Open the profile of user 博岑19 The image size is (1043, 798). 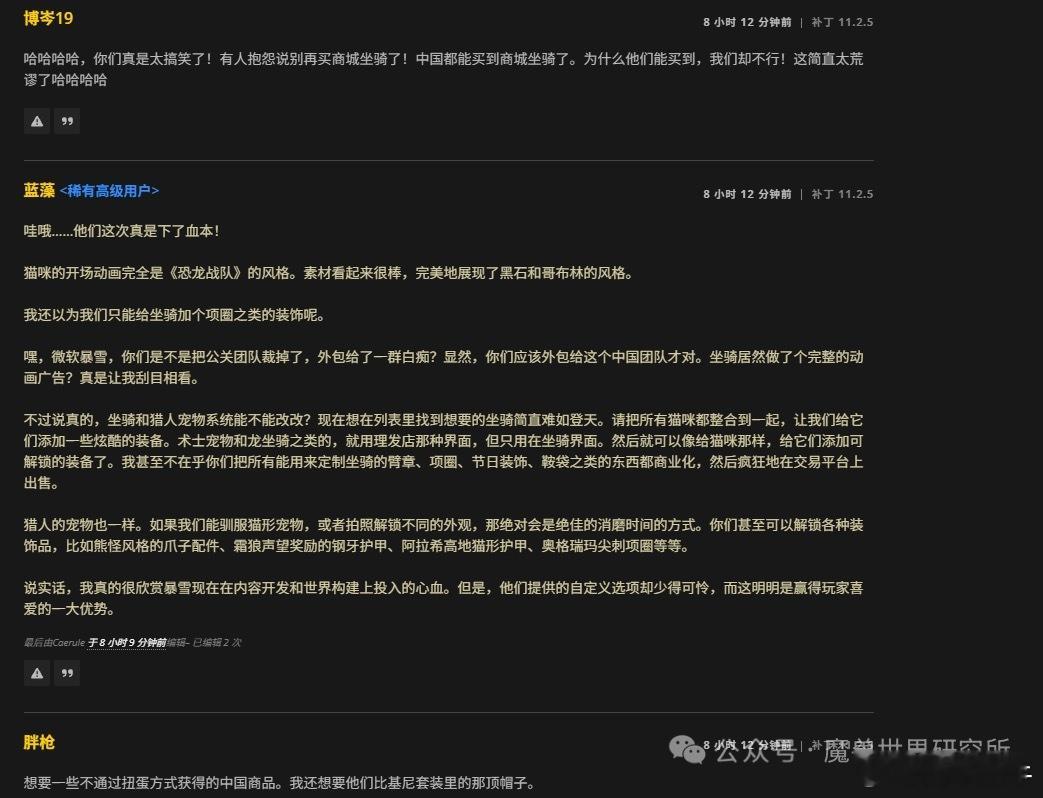pos(49,19)
